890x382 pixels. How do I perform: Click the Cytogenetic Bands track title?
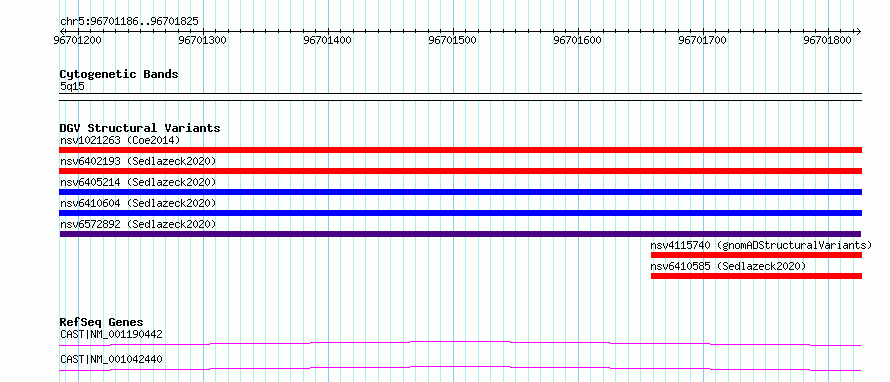coord(119,74)
